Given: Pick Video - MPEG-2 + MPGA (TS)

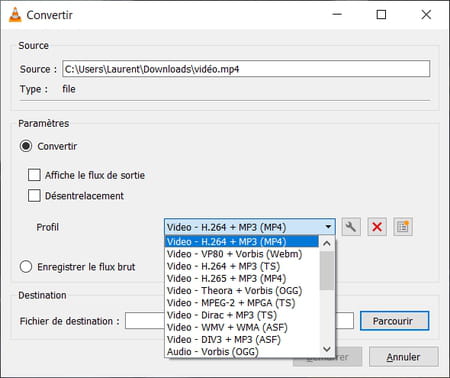Looking at the screenshot, I should pos(241,303).
